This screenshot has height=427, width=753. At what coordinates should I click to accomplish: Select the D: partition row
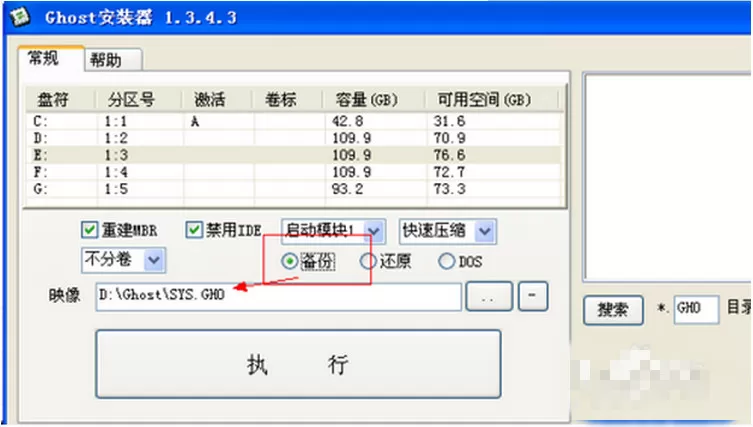293,138
